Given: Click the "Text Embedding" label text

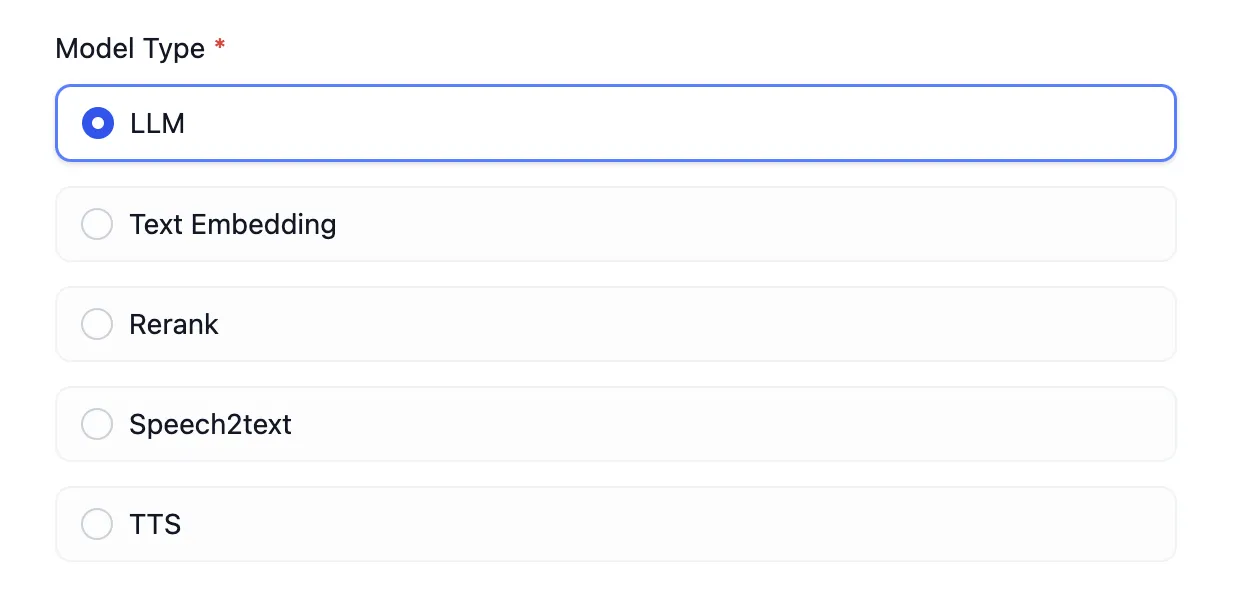Looking at the screenshot, I should tap(232, 224).
